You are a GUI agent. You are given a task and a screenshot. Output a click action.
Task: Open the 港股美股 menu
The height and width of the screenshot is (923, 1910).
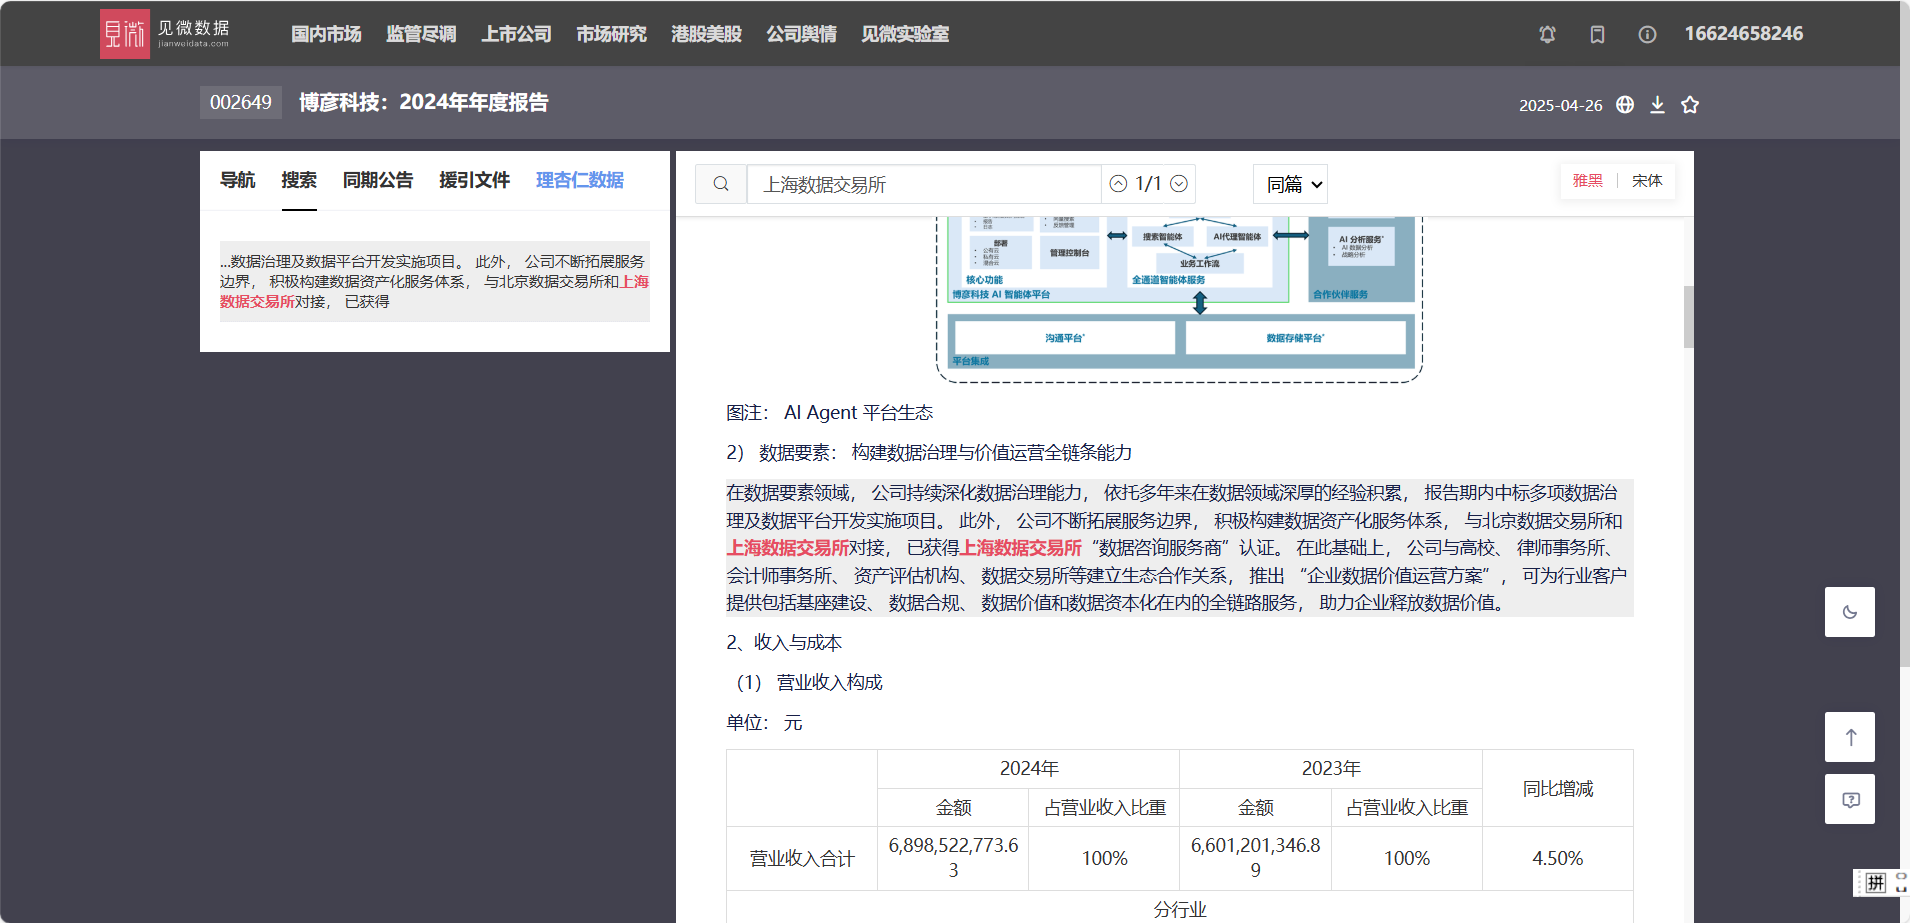pyautogui.click(x=706, y=34)
